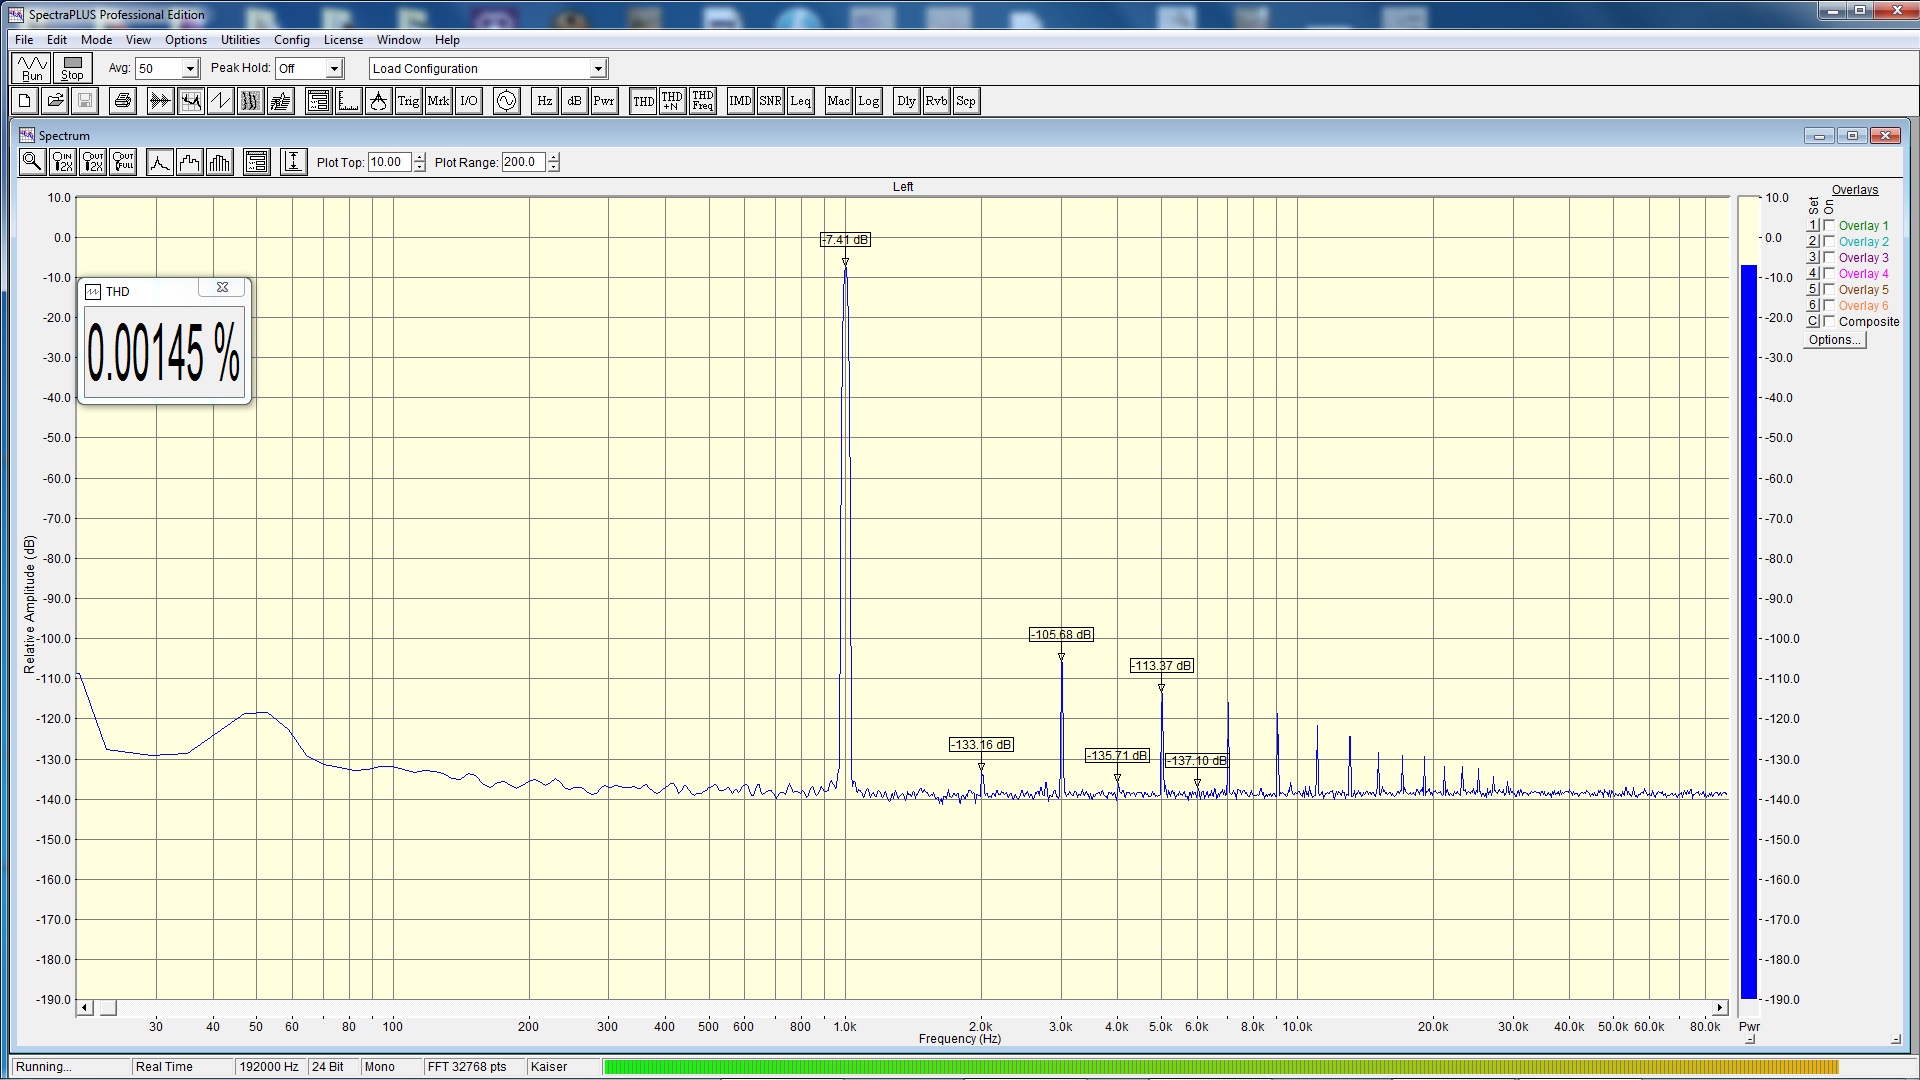Switch to bar graph plot style icon
The width and height of the screenshot is (1920, 1080).
[219, 162]
